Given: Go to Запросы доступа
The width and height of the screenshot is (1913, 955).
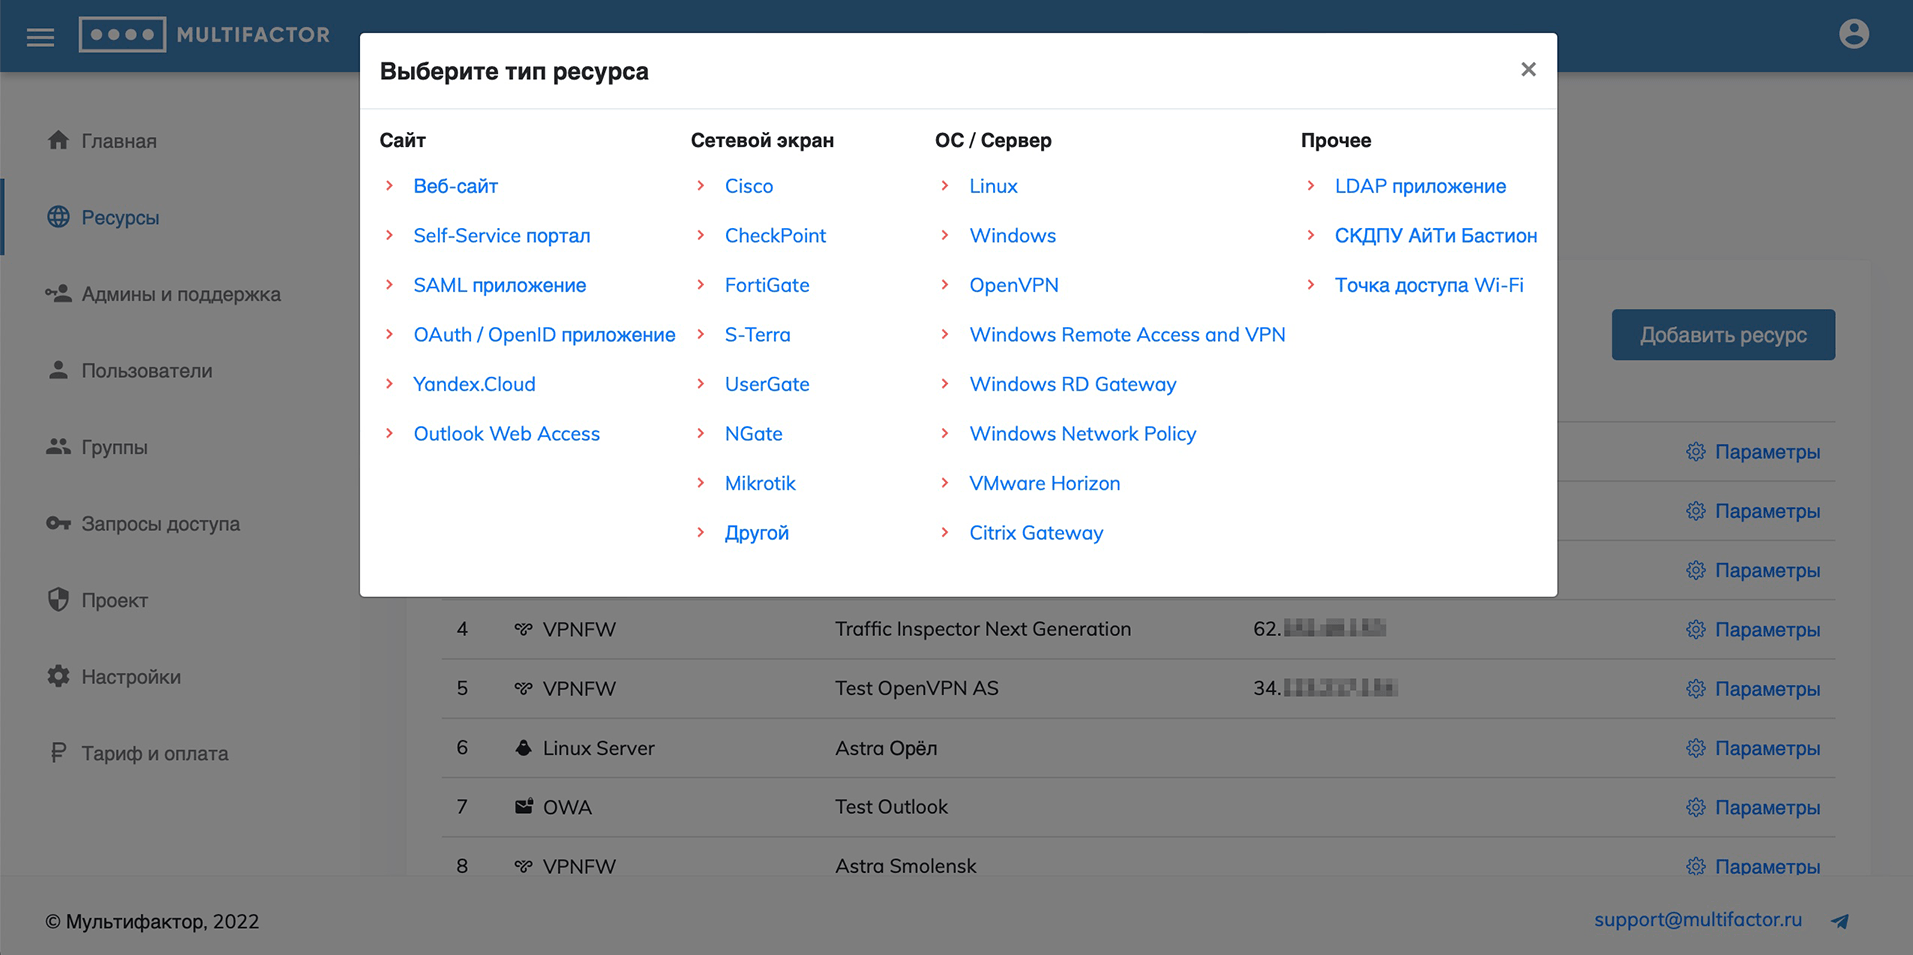Looking at the screenshot, I should 160,523.
